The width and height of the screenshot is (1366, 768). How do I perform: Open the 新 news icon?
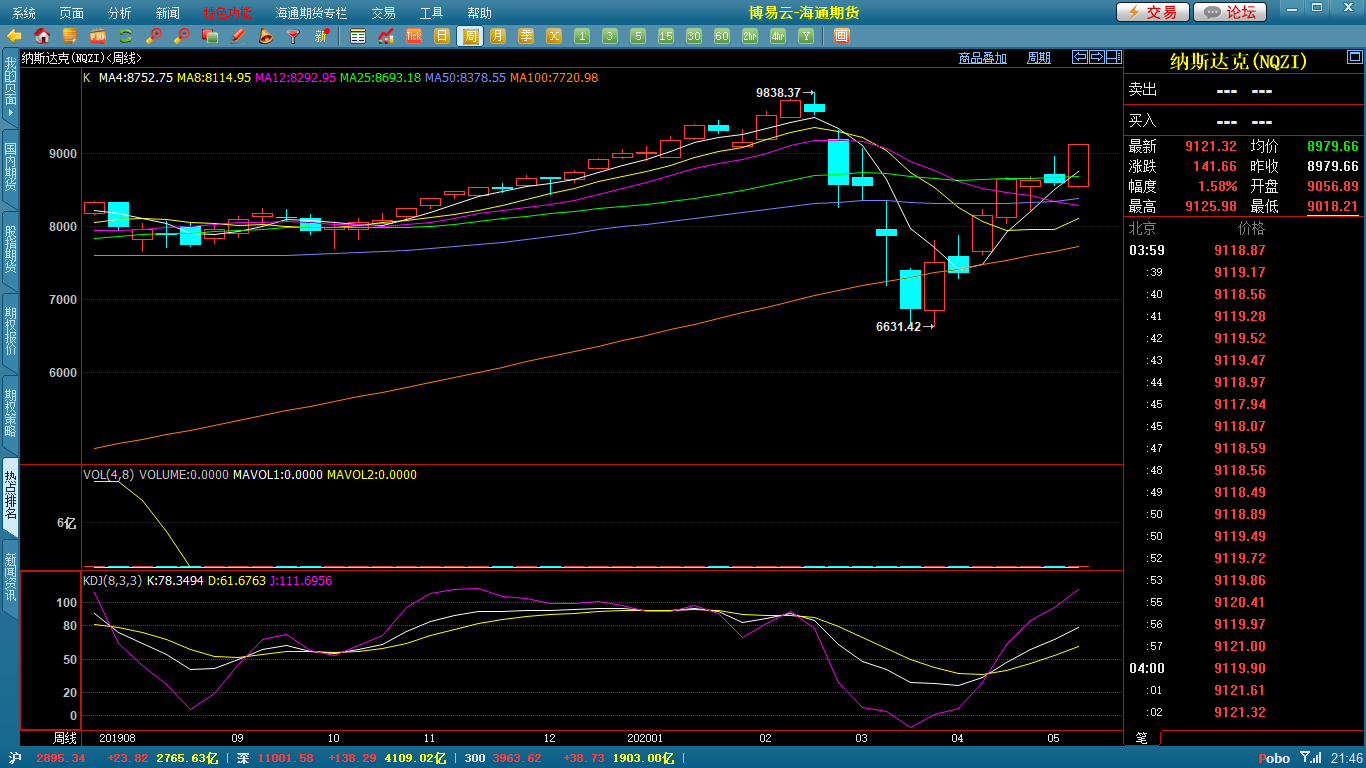pos(322,36)
